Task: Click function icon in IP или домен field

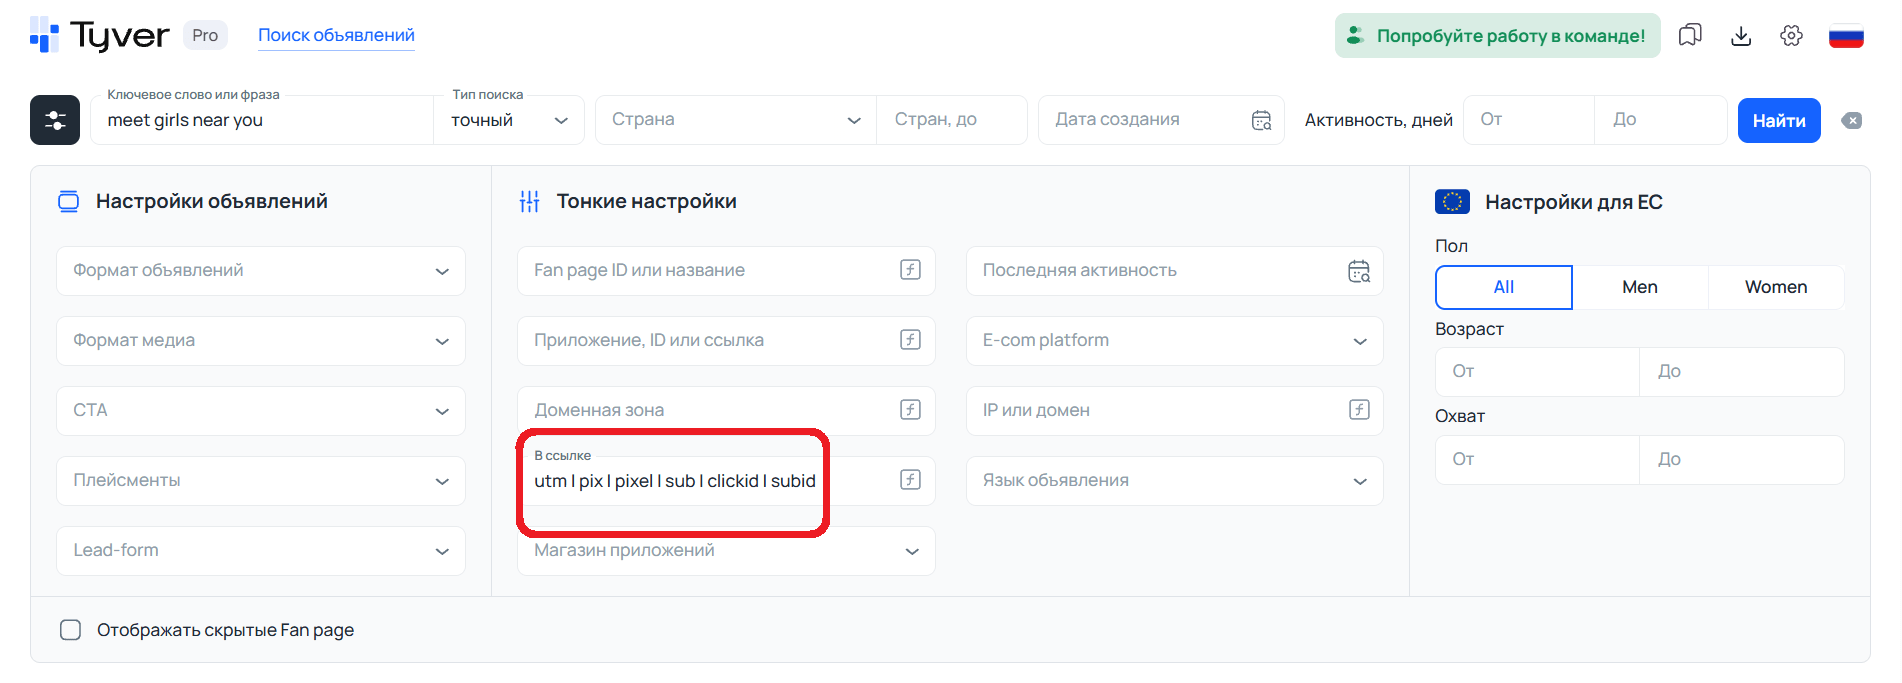Action: tap(1359, 410)
